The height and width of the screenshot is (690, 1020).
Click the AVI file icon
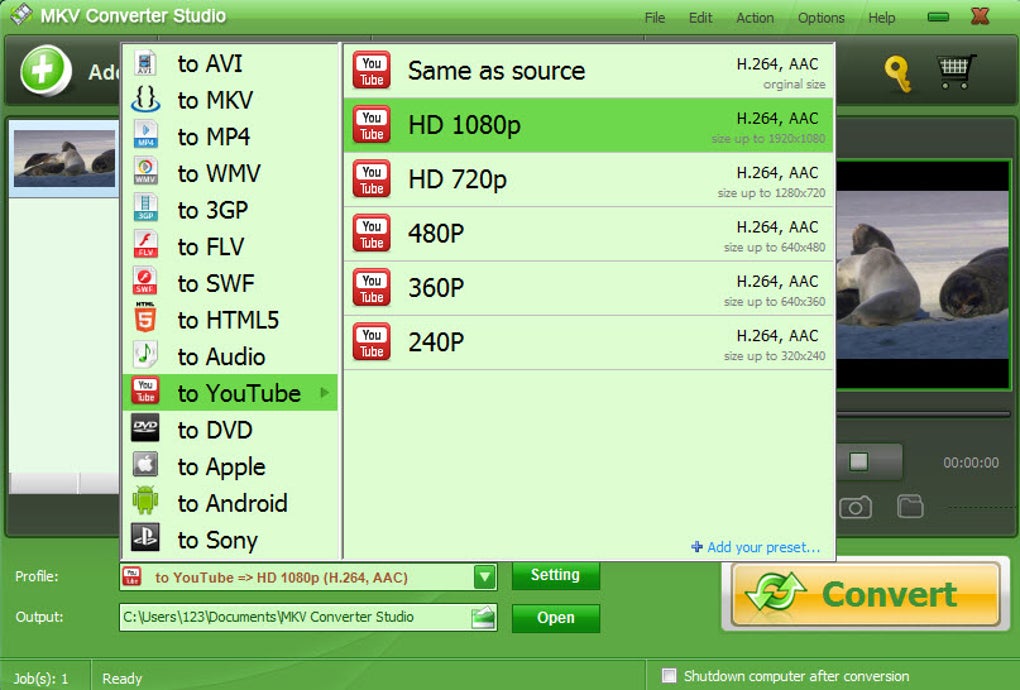145,62
